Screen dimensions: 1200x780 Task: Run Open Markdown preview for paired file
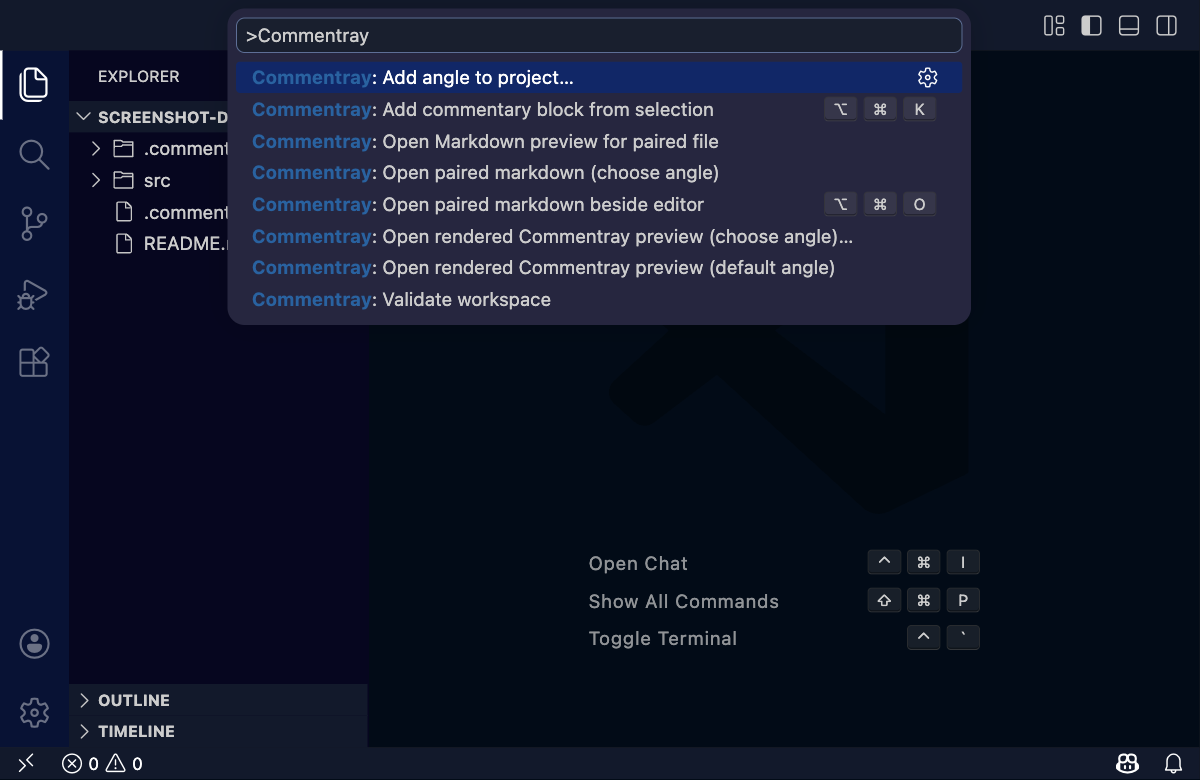[599, 141]
